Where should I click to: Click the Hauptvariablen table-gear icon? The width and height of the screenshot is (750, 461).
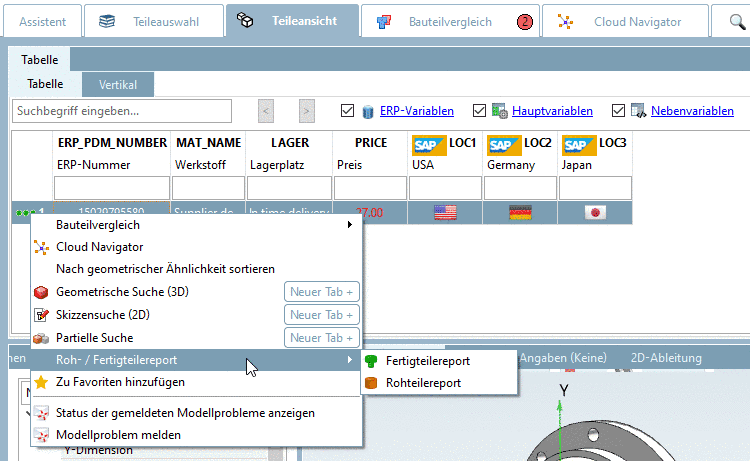pos(499,111)
